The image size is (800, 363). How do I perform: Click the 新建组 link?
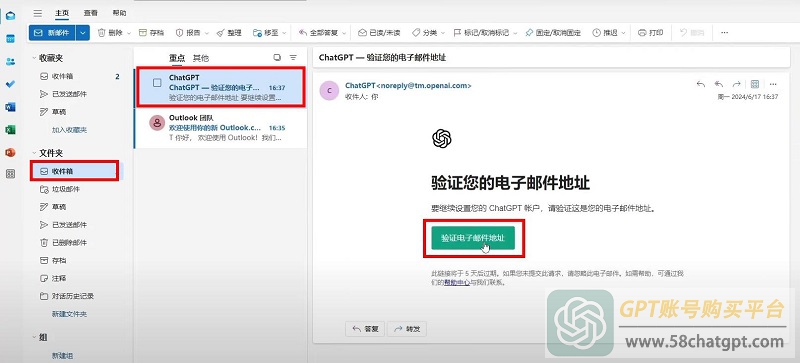(x=62, y=355)
